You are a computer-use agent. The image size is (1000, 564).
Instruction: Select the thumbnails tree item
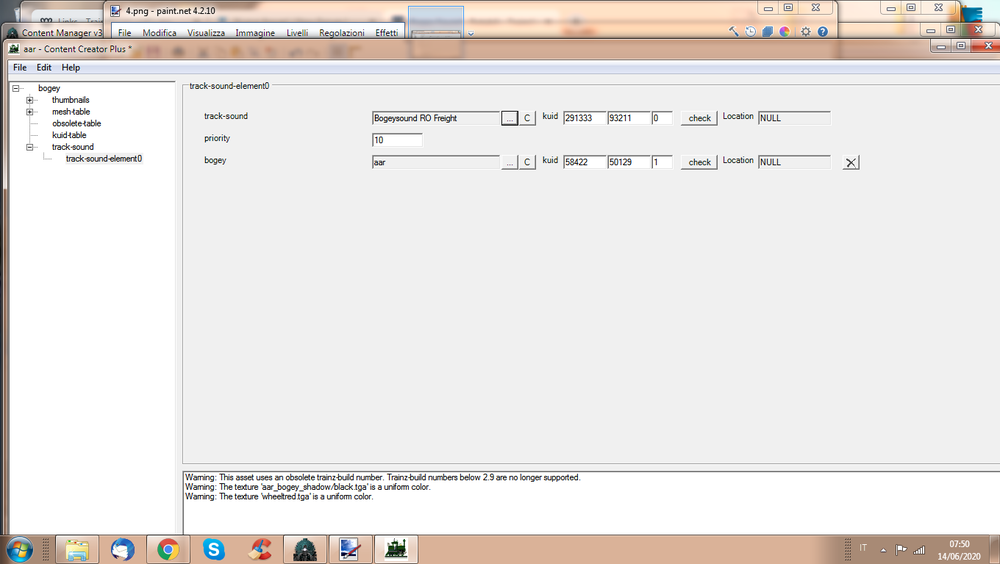(x=71, y=100)
